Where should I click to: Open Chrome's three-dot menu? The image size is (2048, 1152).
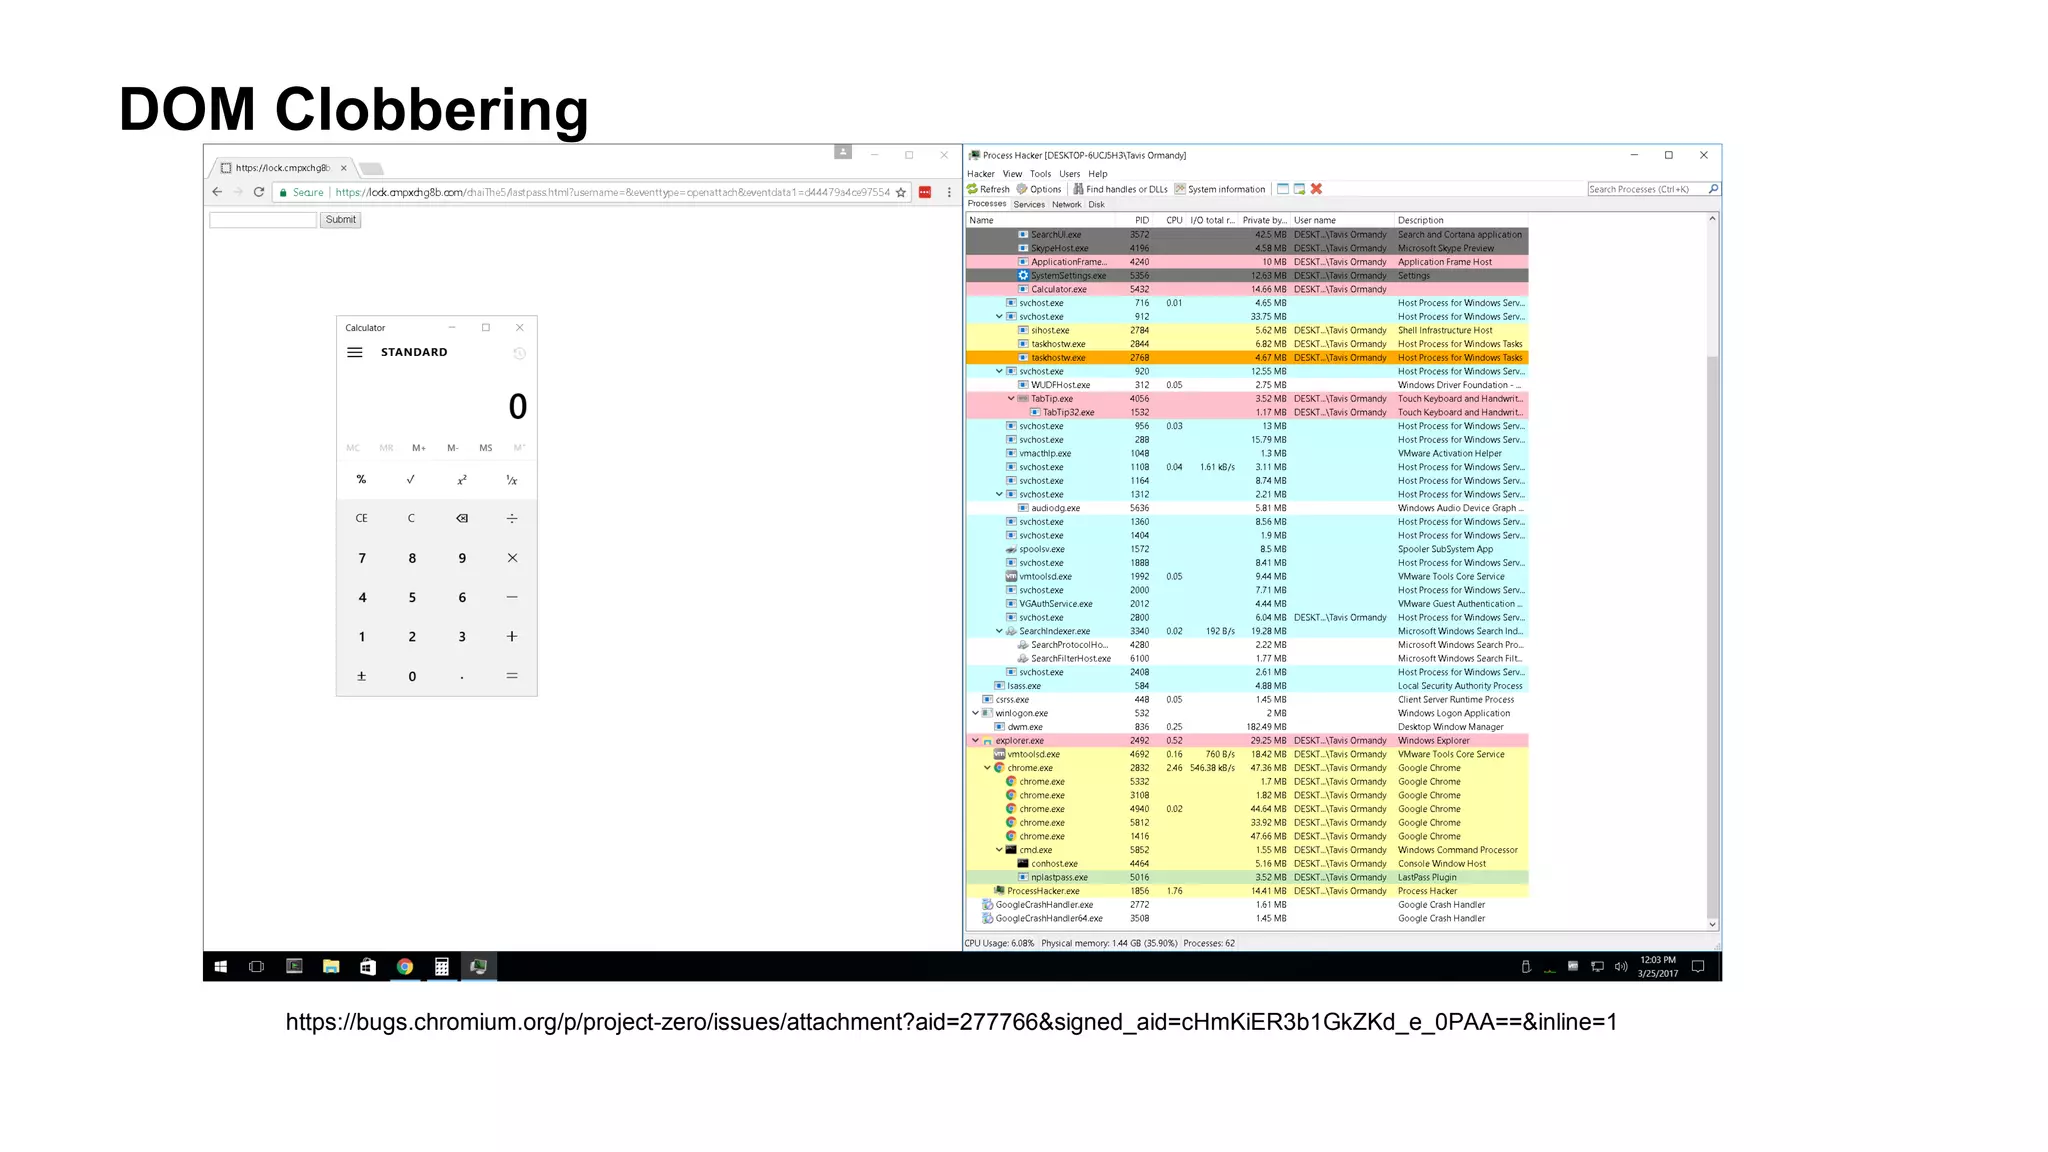pyautogui.click(x=949, y=192)
